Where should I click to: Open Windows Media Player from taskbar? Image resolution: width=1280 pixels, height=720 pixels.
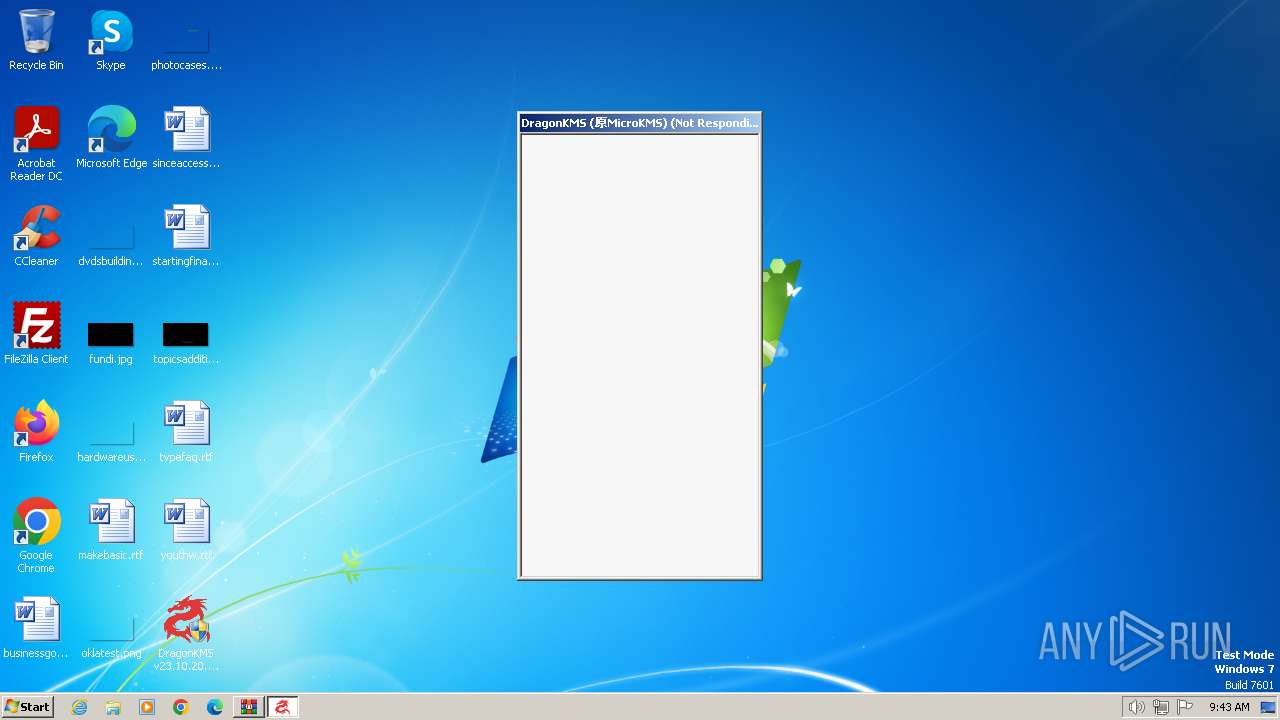[x=147, y=707]
